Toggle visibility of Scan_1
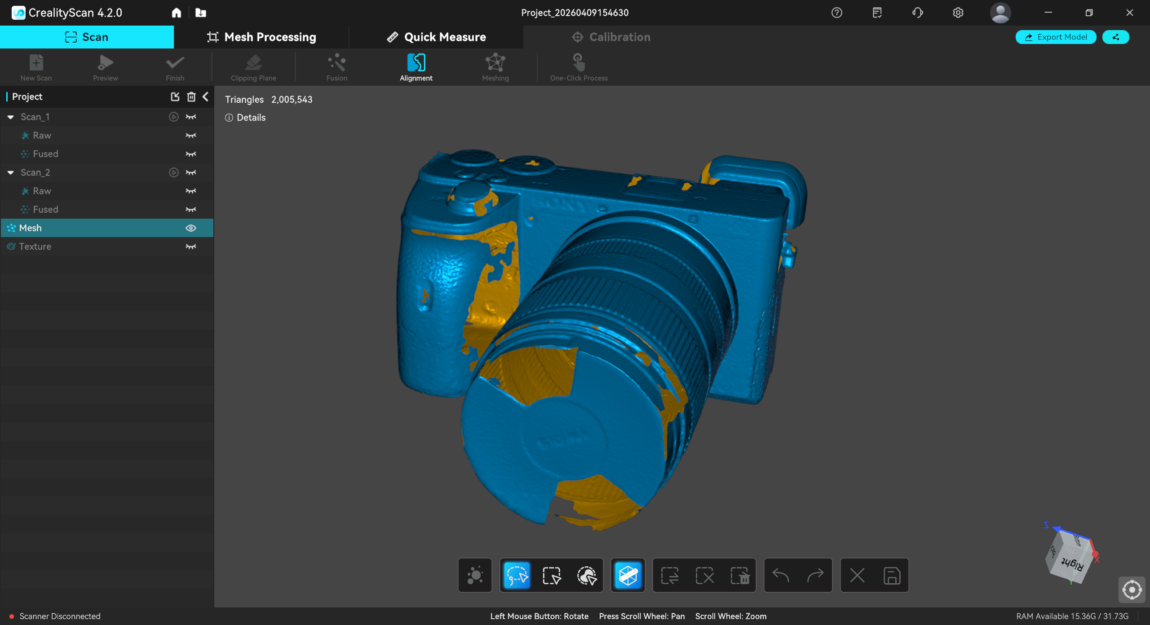Viewport: 1150px width, 625px height. [190, 117]
